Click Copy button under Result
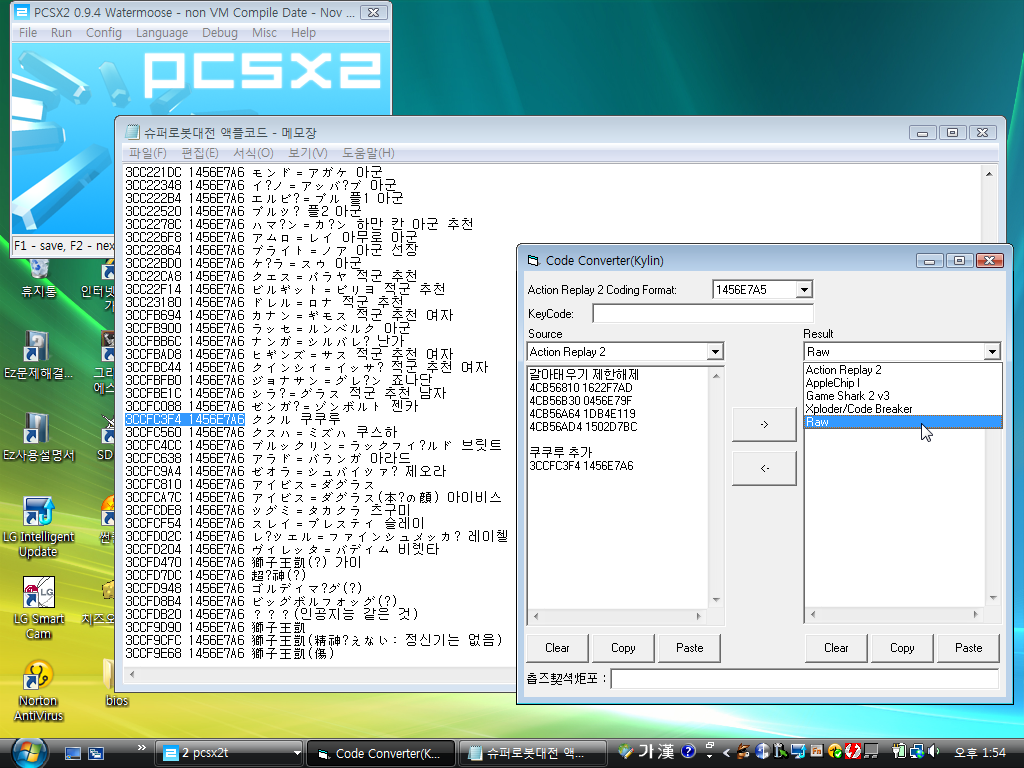Viewport: 1024px width, 768px height. pyautogui.click(x=902, y=648)
